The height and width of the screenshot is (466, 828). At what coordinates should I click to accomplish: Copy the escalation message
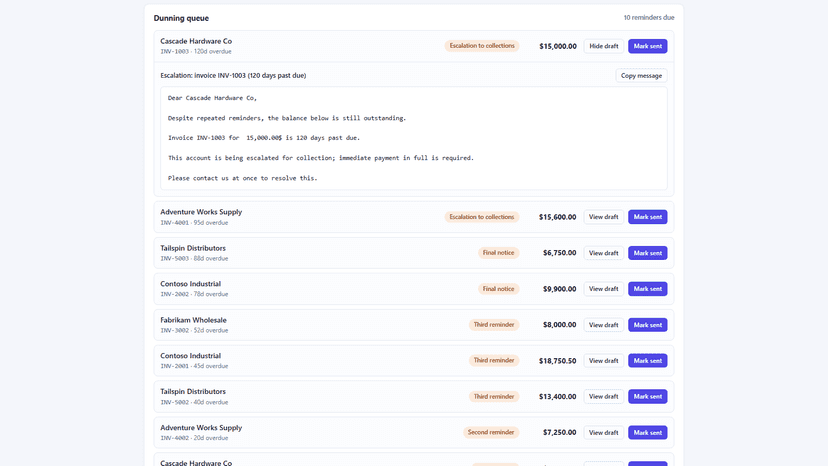point(641,76)
